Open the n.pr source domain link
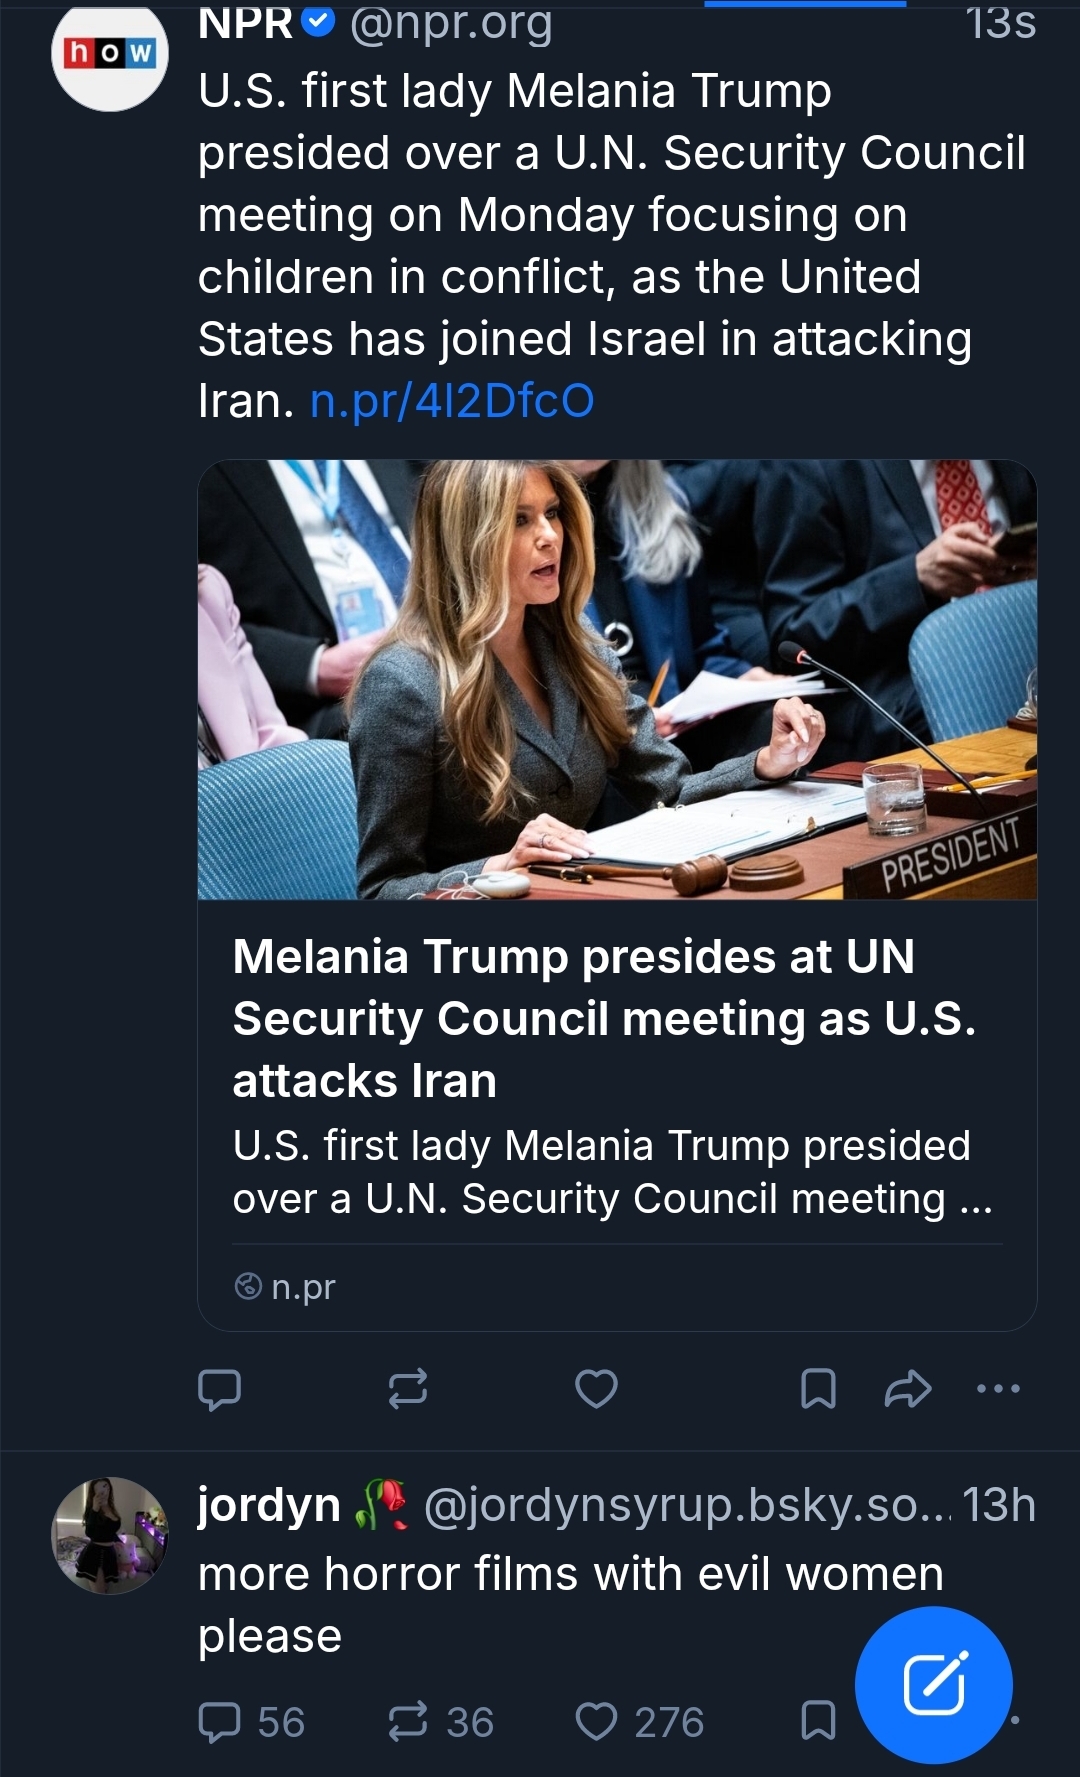The image size is (1080, 1777). coord(302,1287)
